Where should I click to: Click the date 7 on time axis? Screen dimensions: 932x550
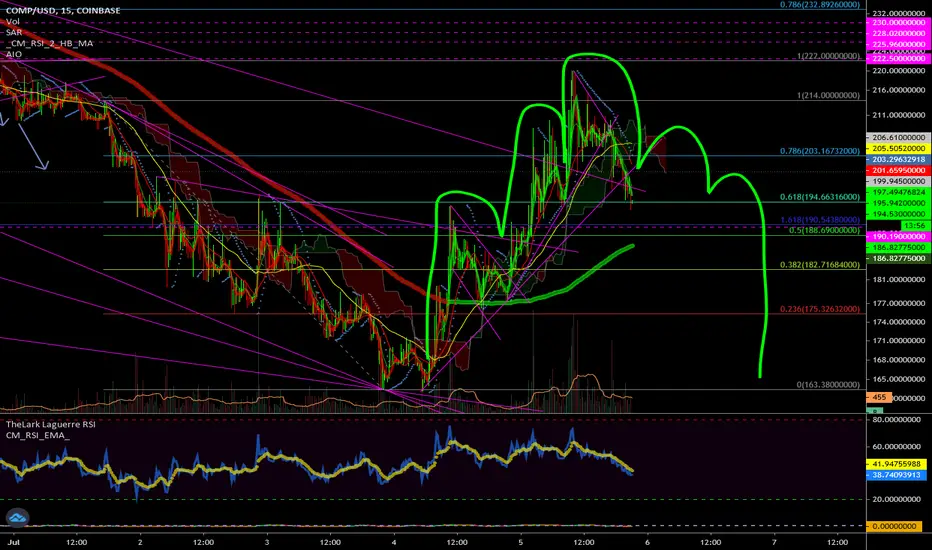coord(774,542)
